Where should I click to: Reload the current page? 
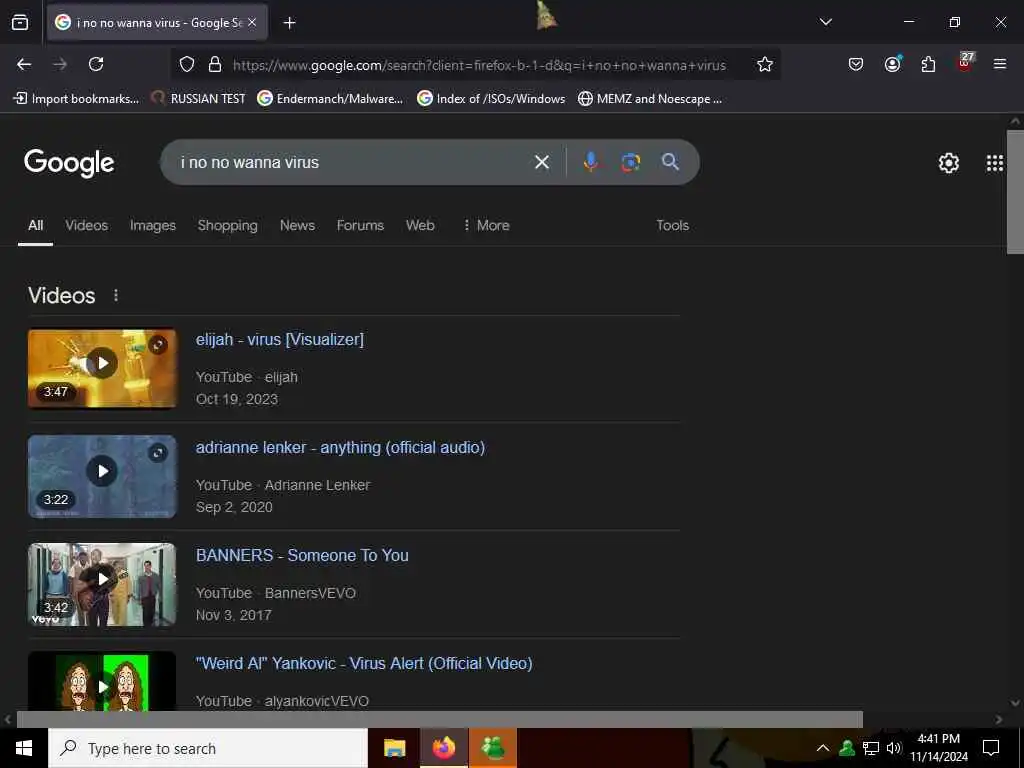click(x=96, y=64)
